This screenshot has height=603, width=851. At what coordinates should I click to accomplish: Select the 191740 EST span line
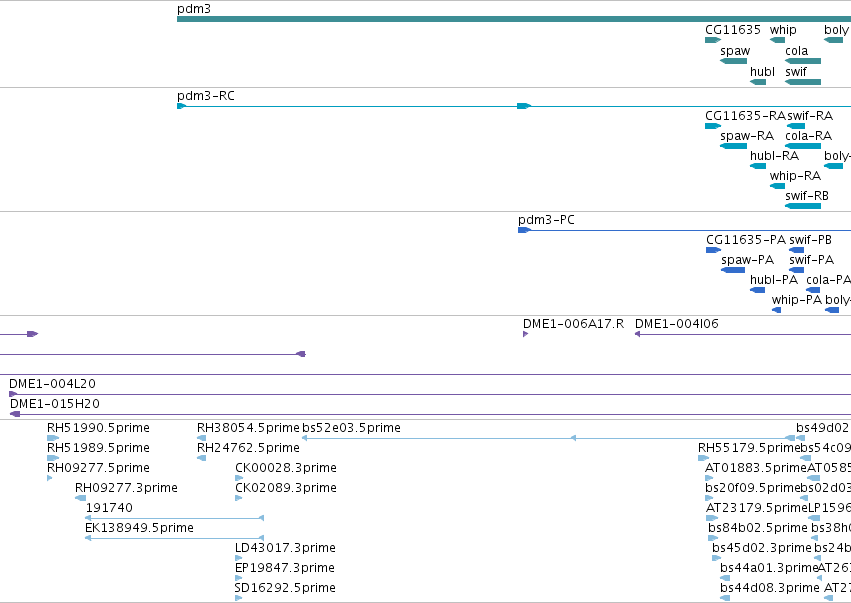pyautogui.click(x=175, y=518)
